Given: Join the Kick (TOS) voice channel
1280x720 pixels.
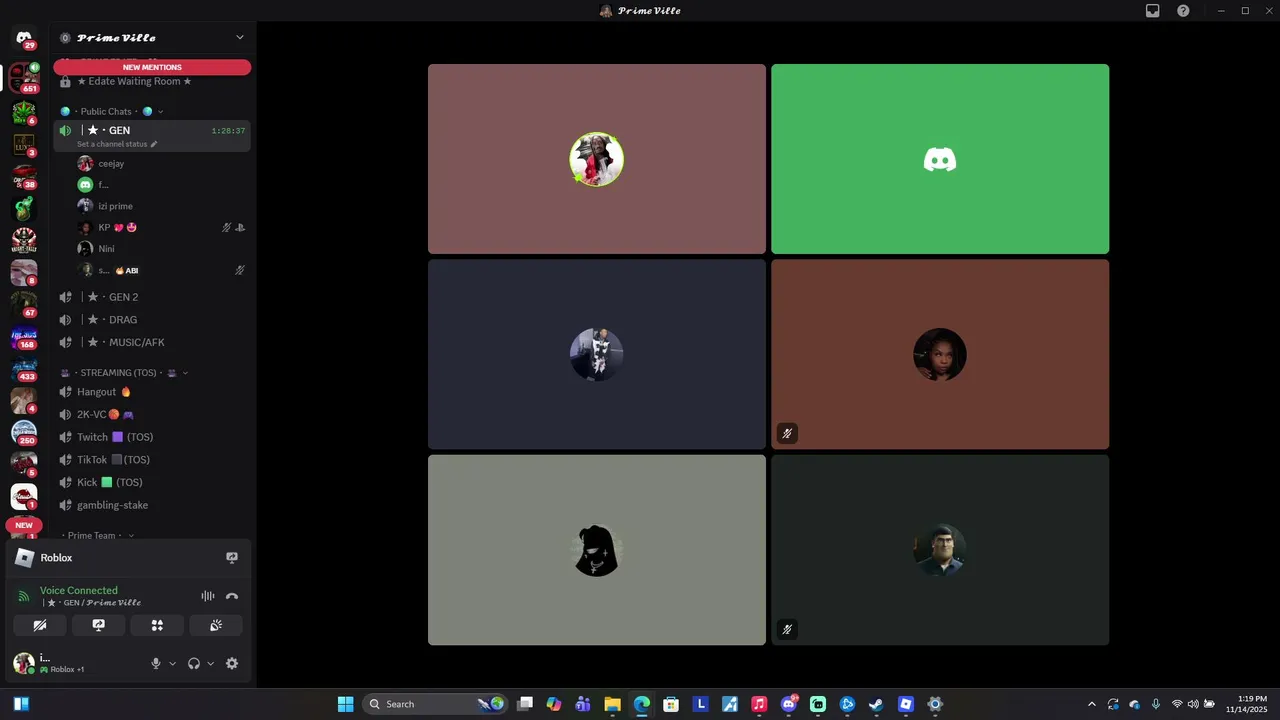Looking at the screenshot, I should [152, 482].
